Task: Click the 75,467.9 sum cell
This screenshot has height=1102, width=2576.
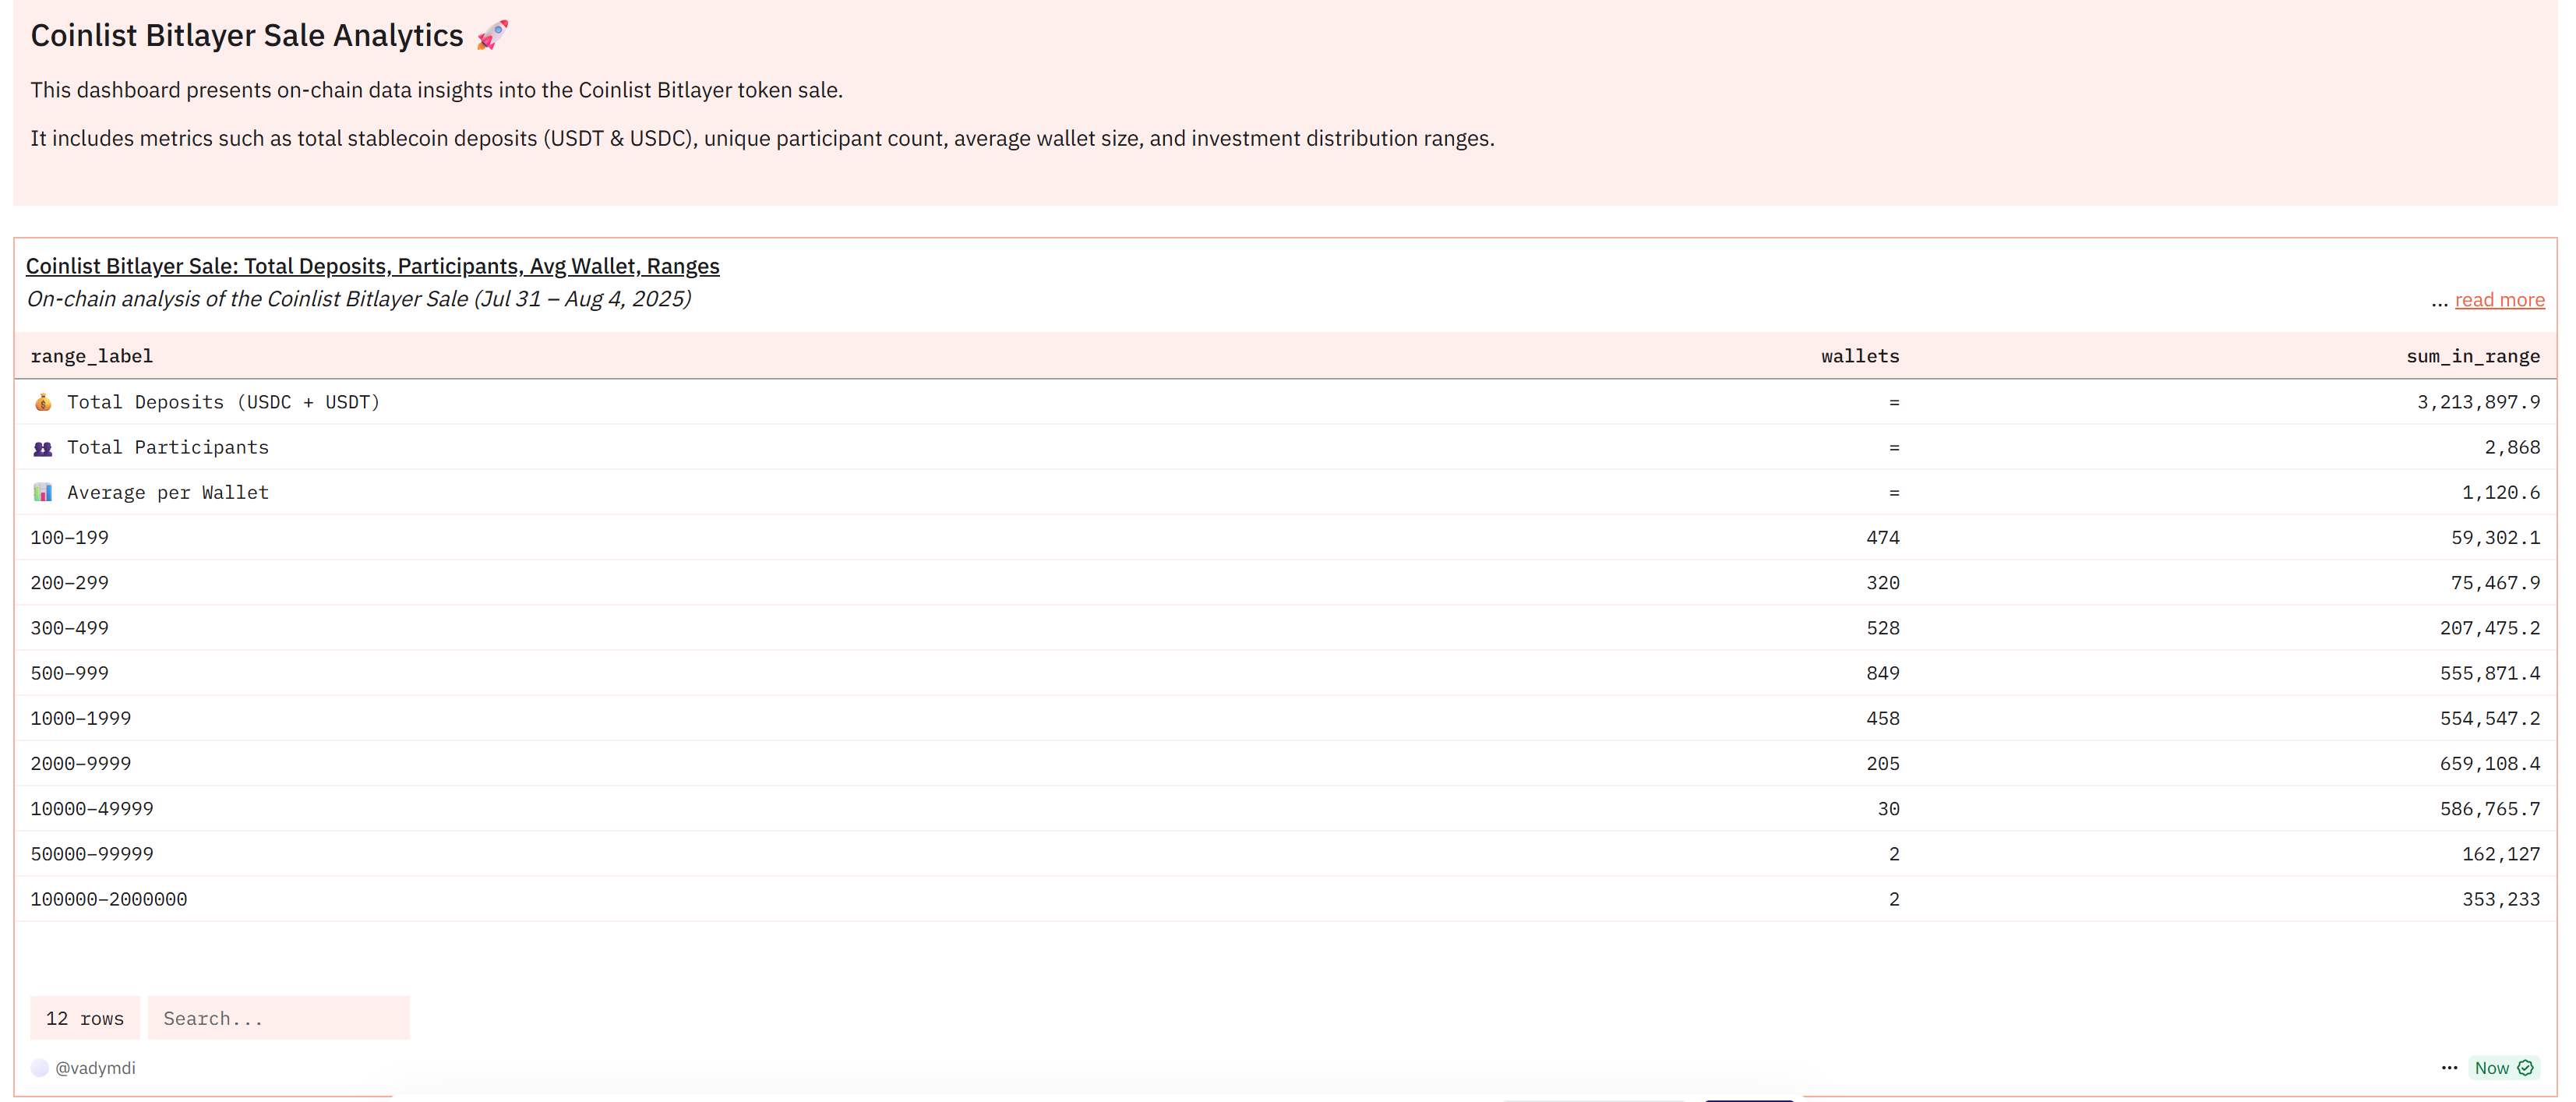Action: (2495, 582)
